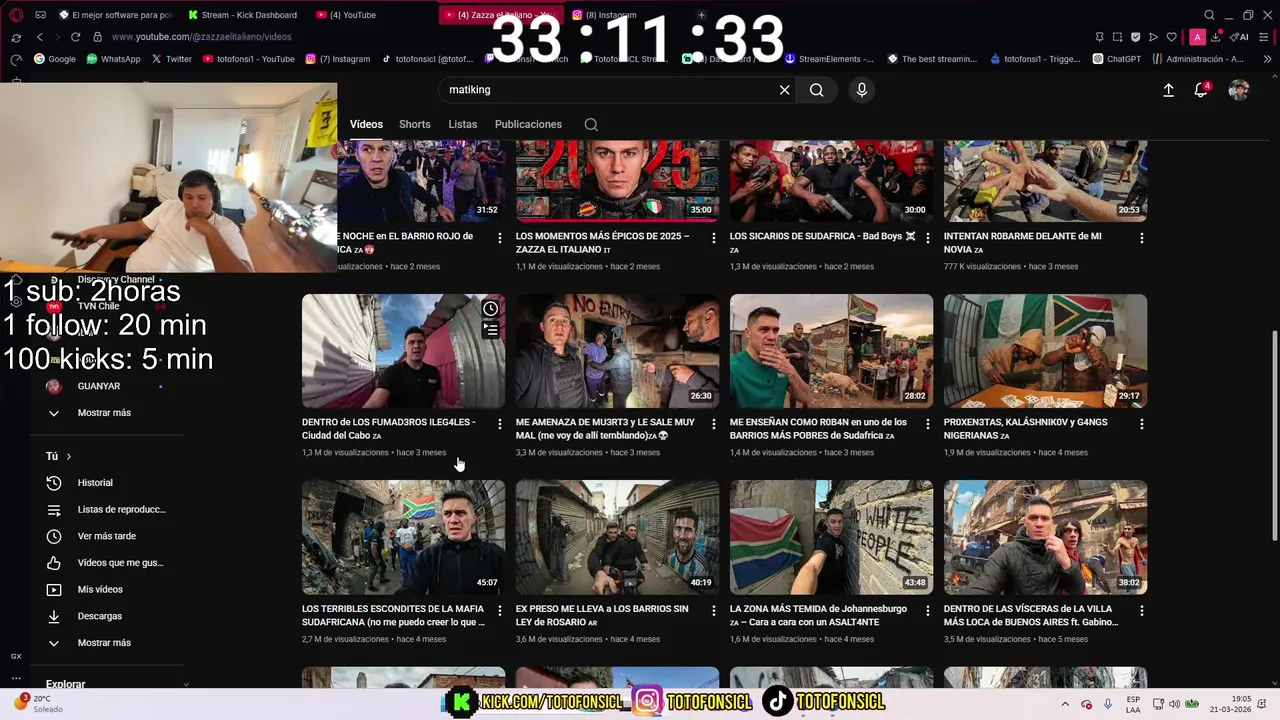The height and width of the screenshot is (720, 1280).
Task: Open Historial in the sidebar
Action: pyautogui.click(x=94, y=483)
